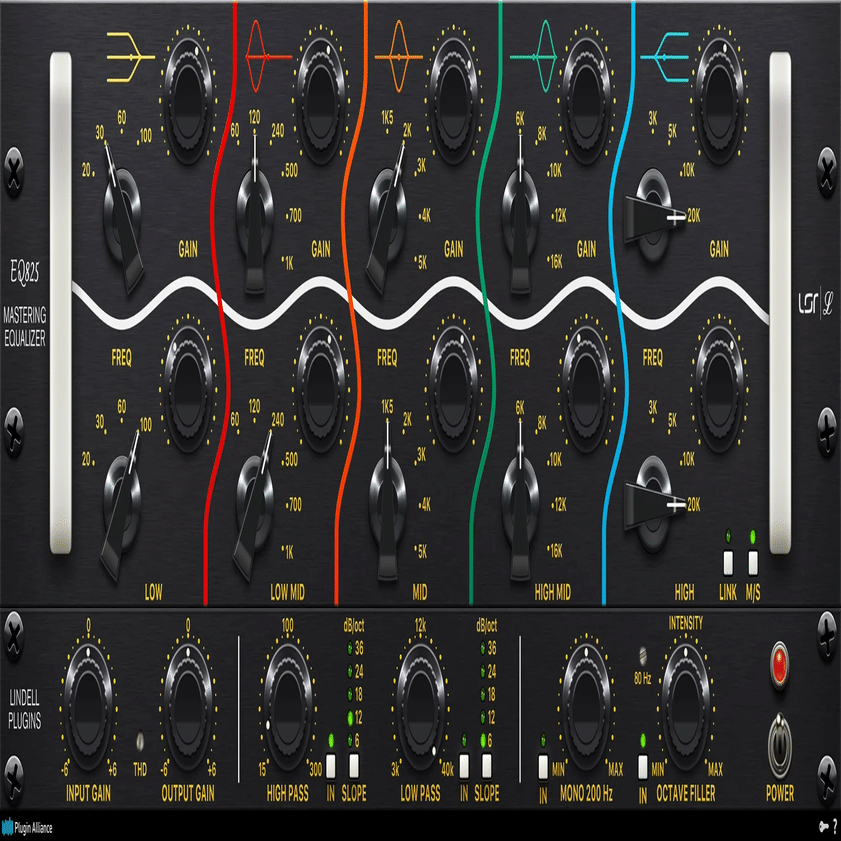
Task: Click the upper row "5K" mid frequency label
Action: (422, 262)
